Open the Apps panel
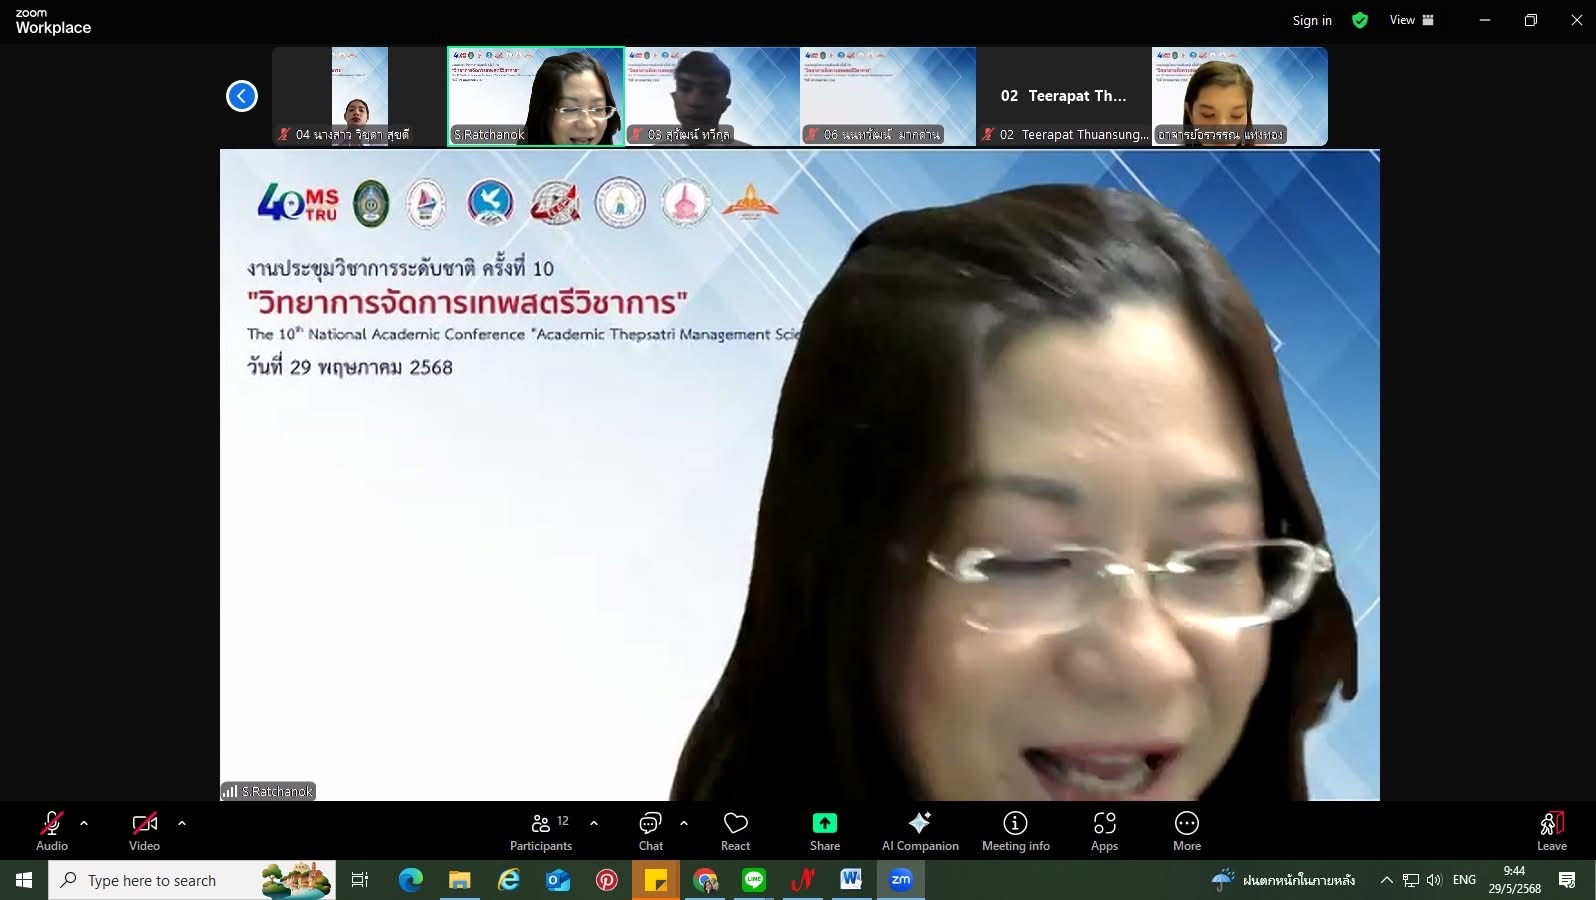This screenshot has width=1596, height=900. pos(1104,831)
